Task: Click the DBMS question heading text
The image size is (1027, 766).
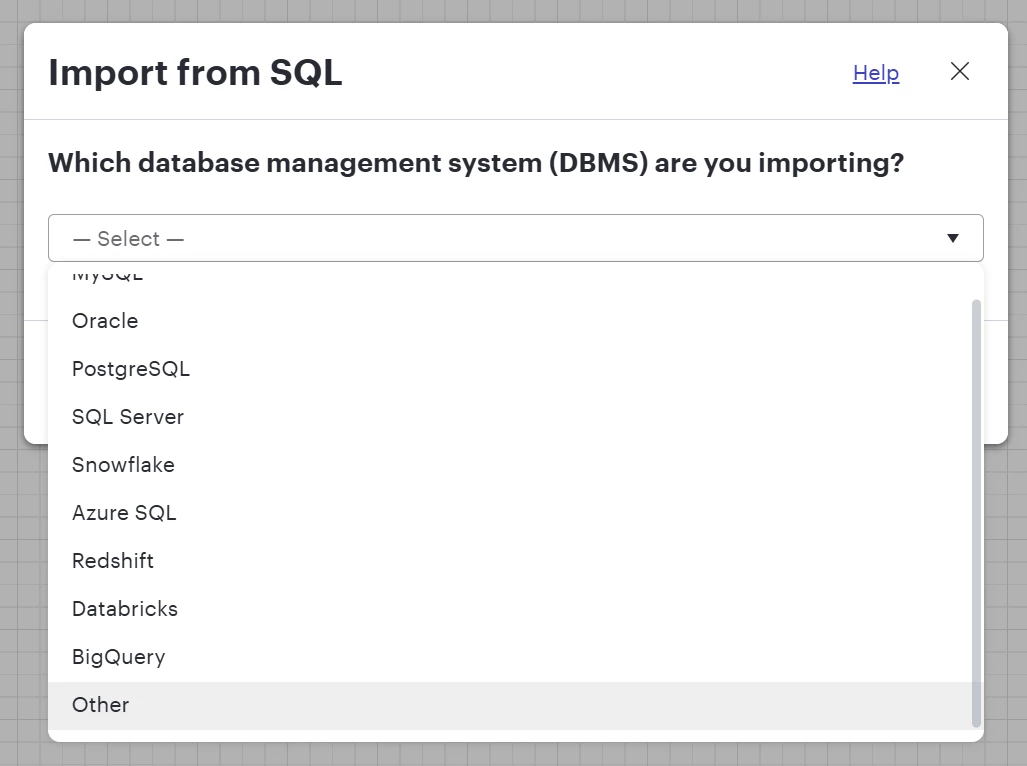Action: 476,162
